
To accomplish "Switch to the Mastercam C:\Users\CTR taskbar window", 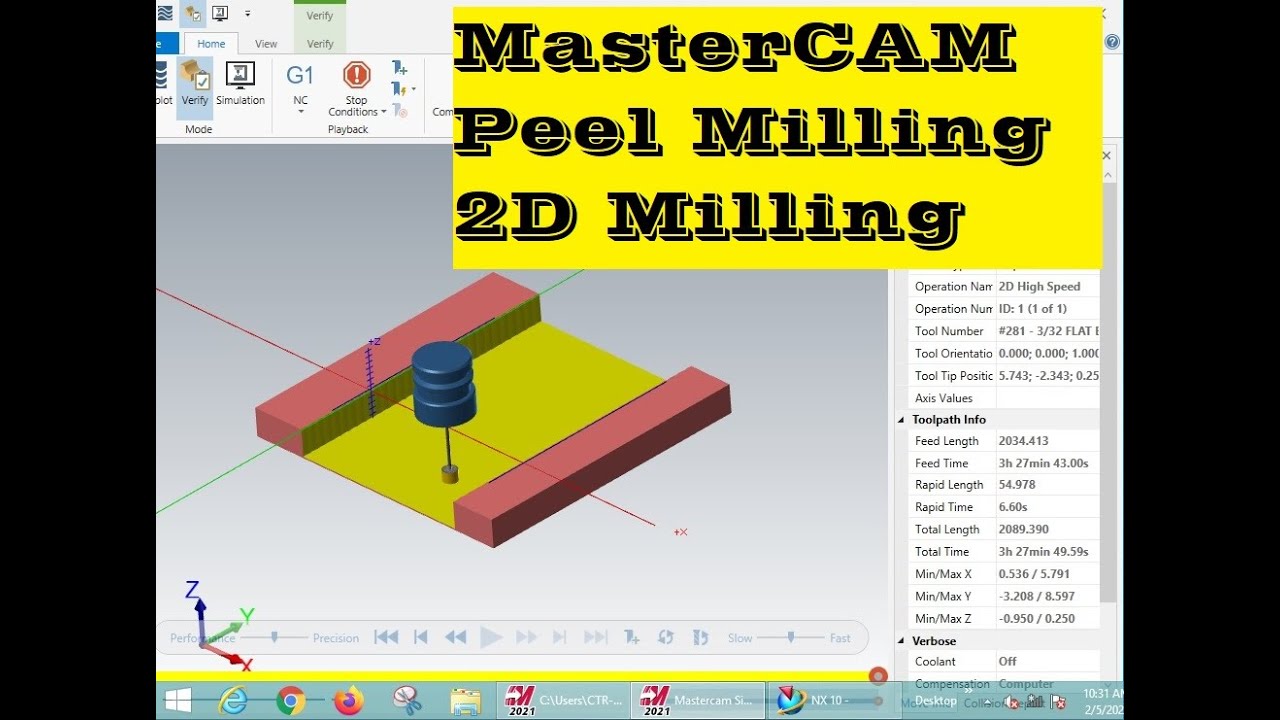I will (564, 701).
